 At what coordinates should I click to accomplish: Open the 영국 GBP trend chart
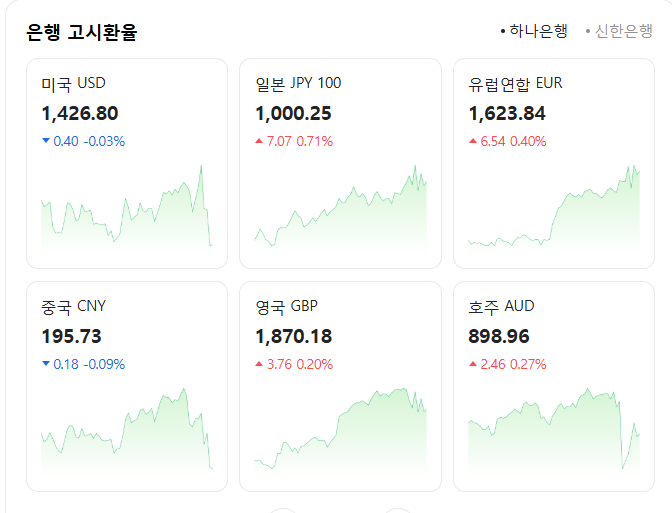(340, 430)
